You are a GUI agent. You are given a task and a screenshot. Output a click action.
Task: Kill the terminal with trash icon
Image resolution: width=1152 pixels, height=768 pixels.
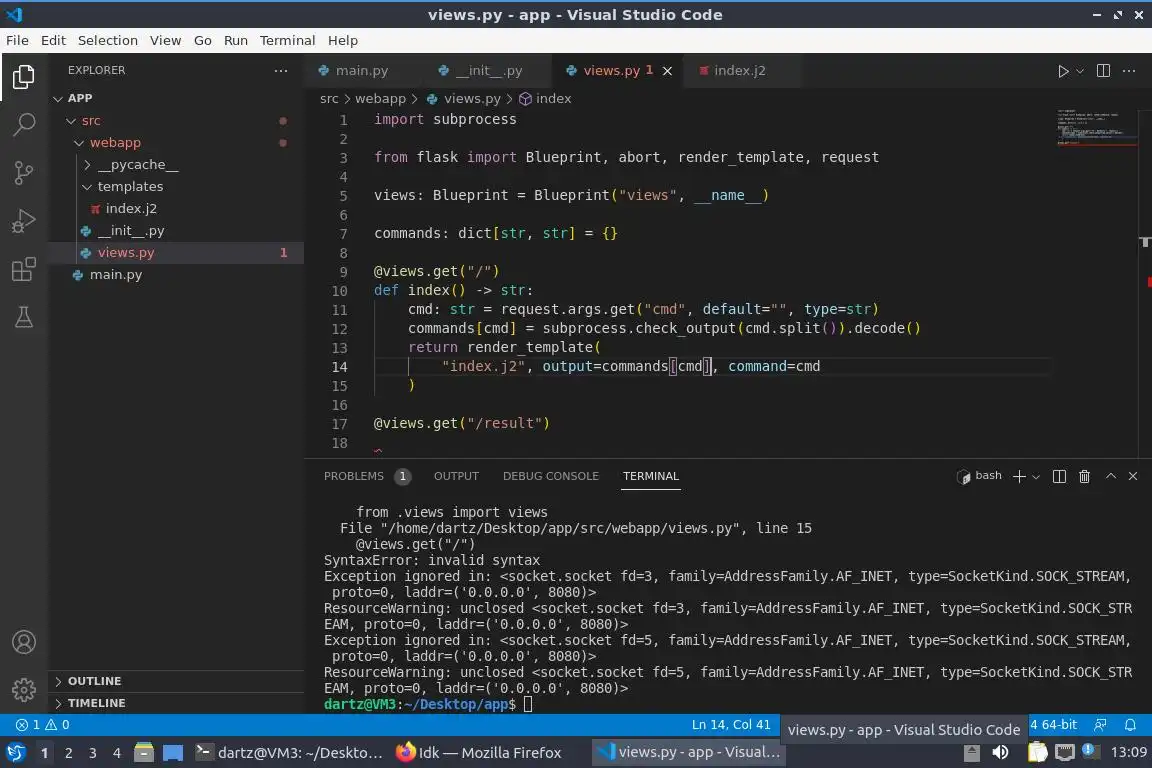click(x=1084, y=476)
